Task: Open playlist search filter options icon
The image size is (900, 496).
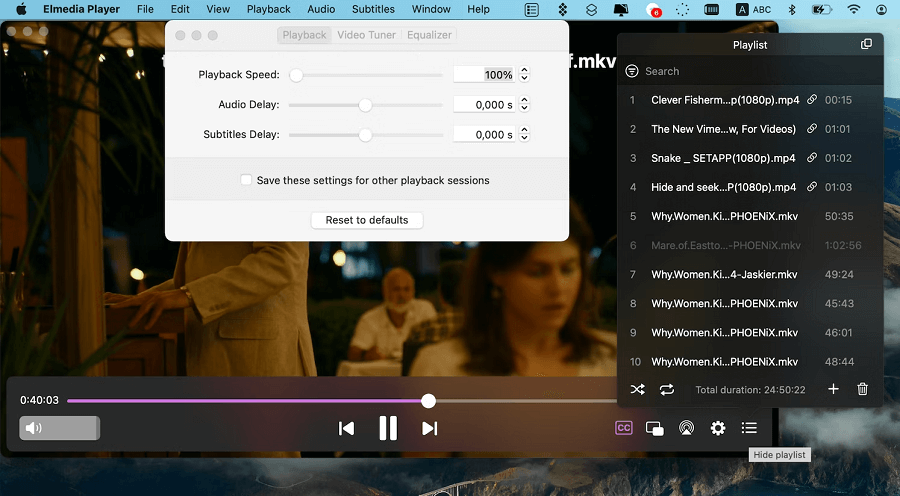Action: [x=631, y=71]
